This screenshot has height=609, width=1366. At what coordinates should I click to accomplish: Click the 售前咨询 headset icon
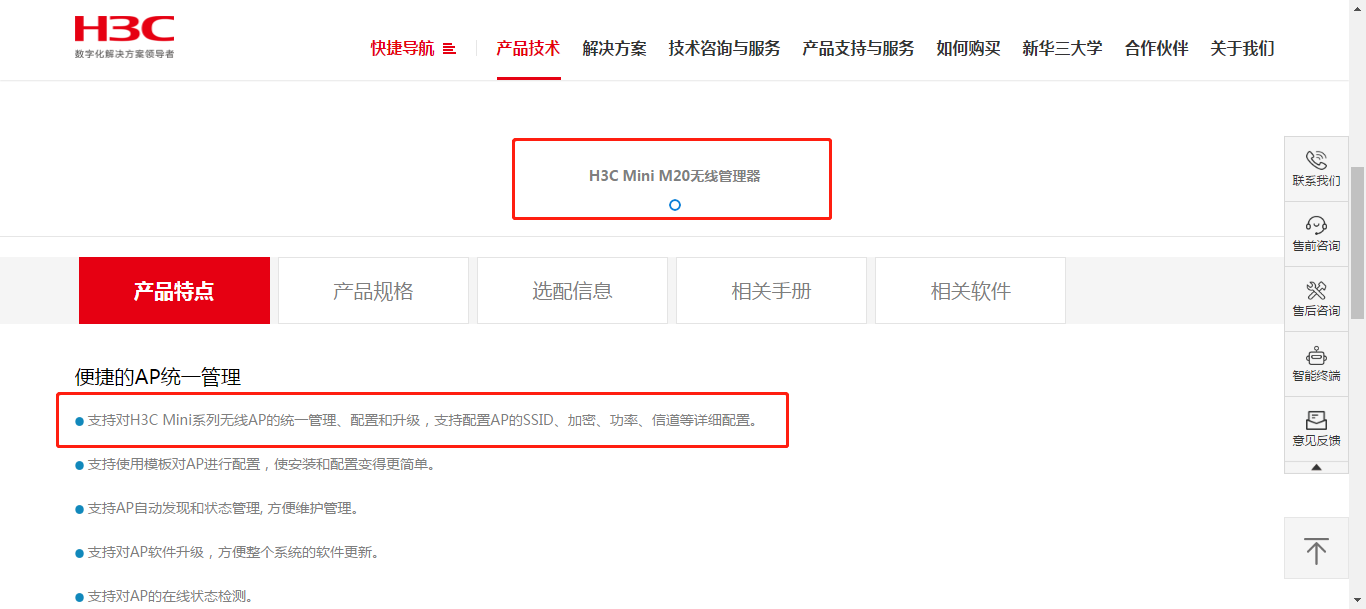(x=1316, y=225)
